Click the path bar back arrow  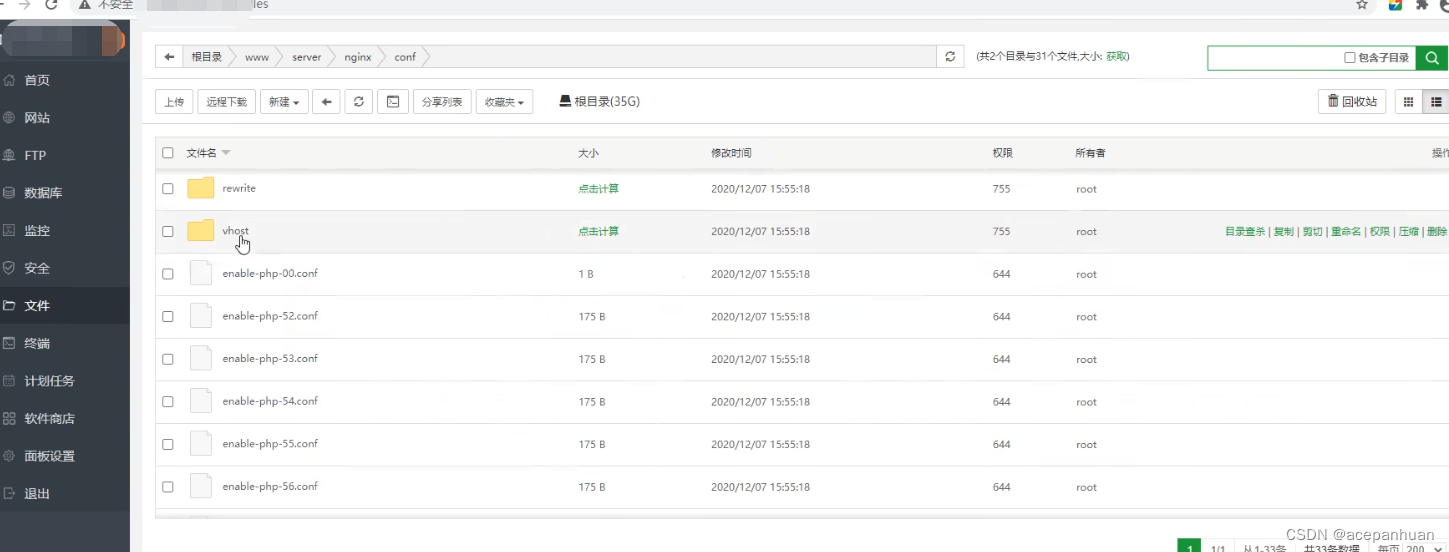click(x=169, y=57)
